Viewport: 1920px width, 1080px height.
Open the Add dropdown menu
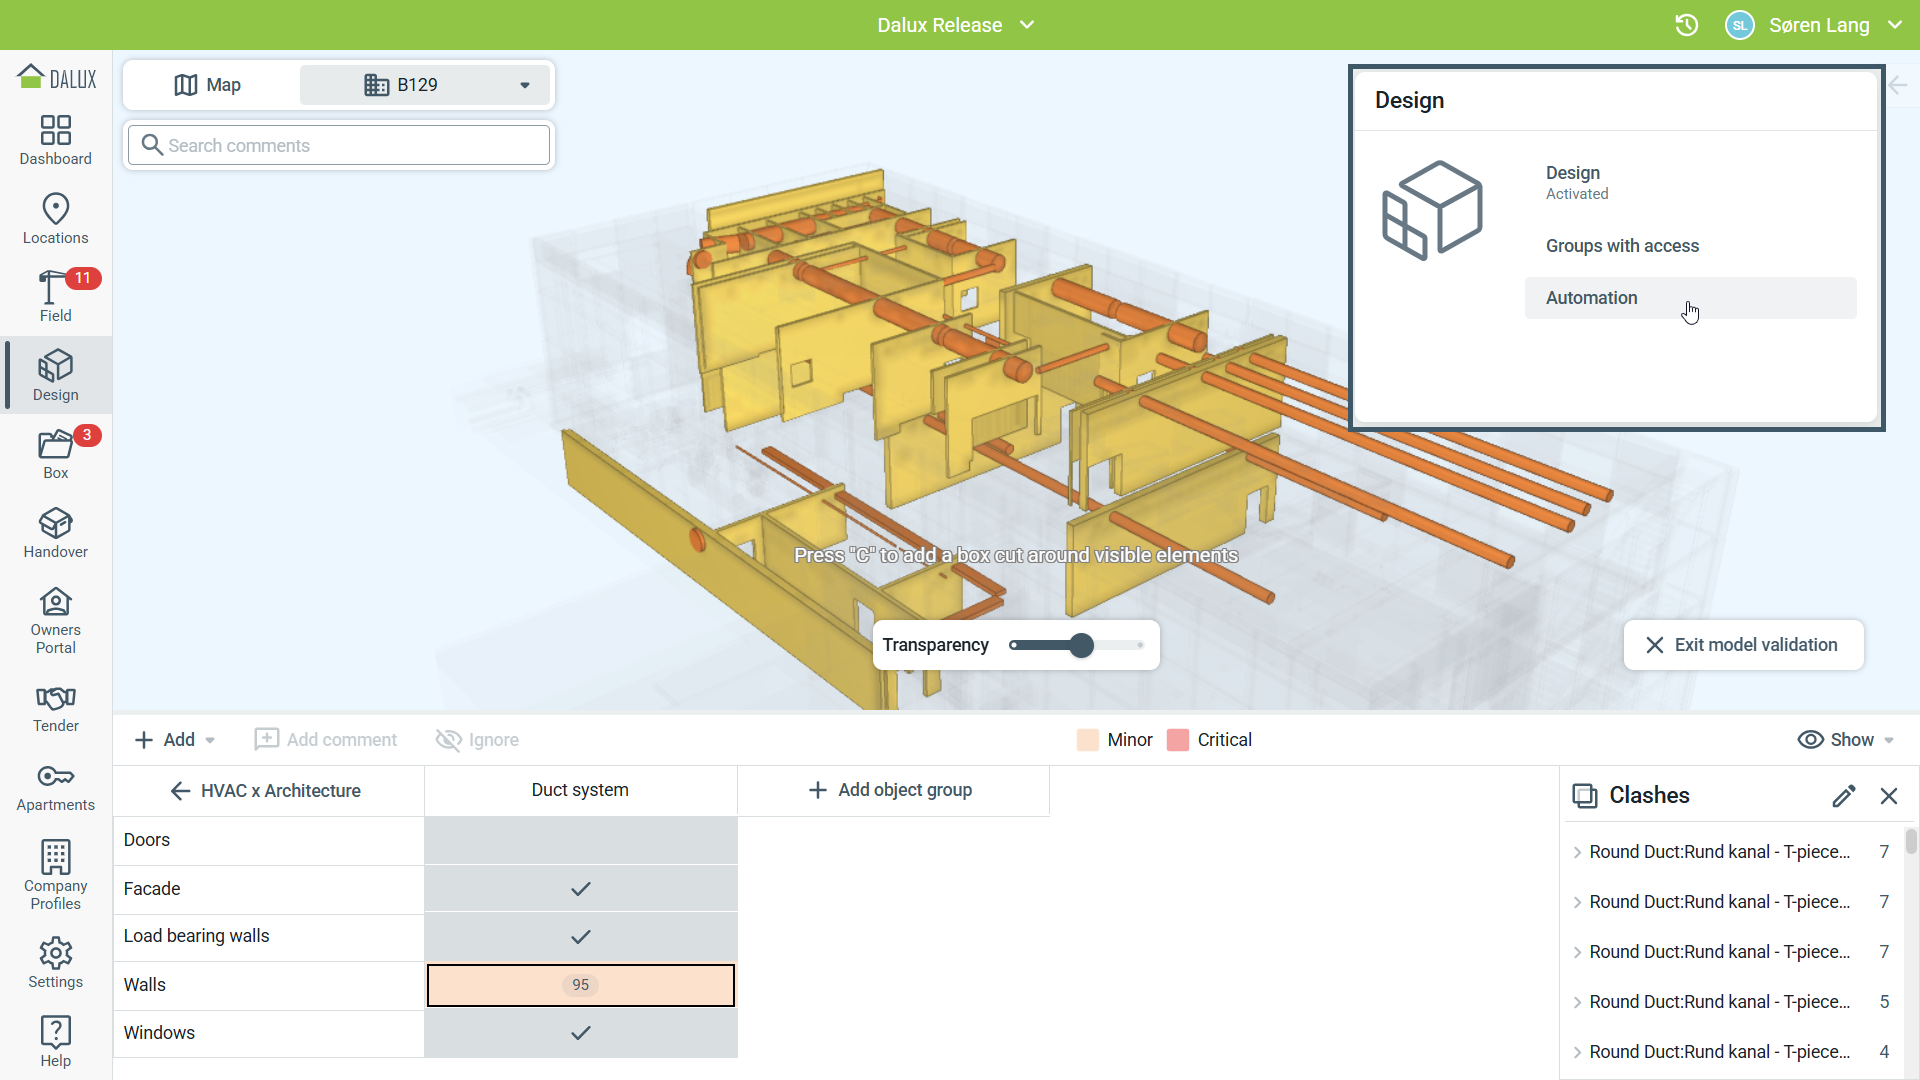175,740
